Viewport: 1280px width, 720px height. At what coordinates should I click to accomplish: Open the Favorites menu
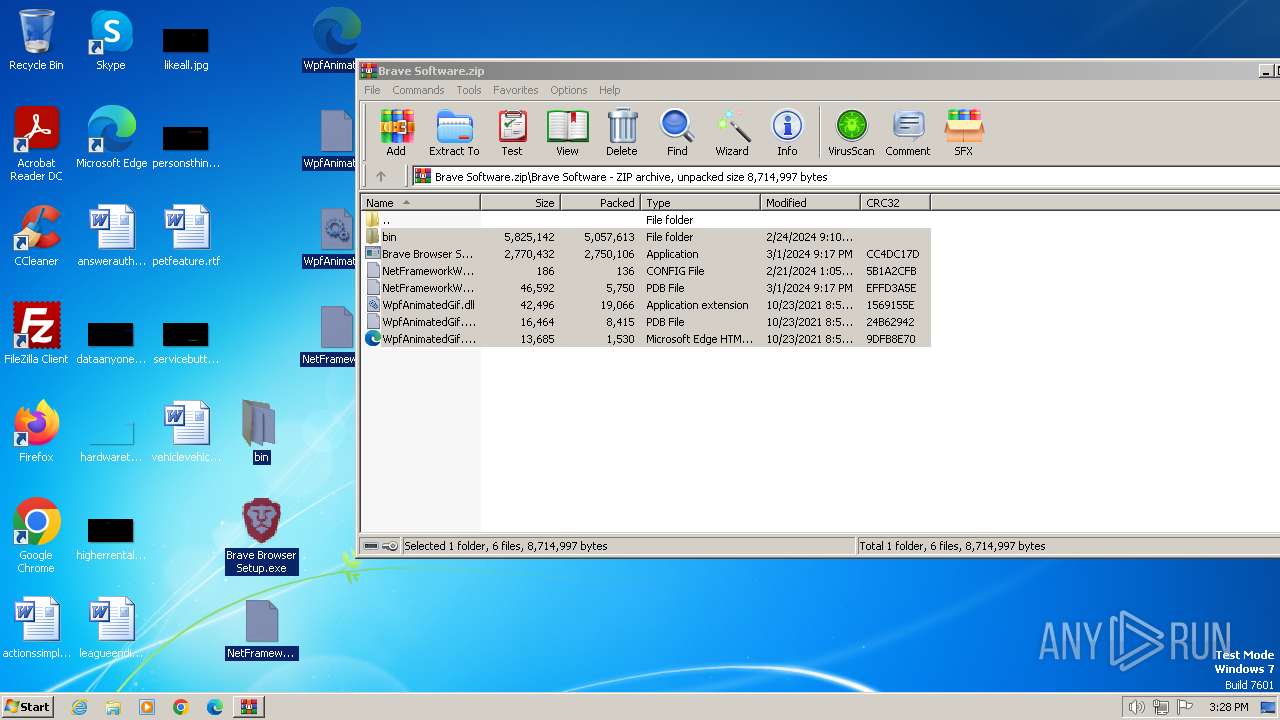pyautogui.click(x=515, y=90)
